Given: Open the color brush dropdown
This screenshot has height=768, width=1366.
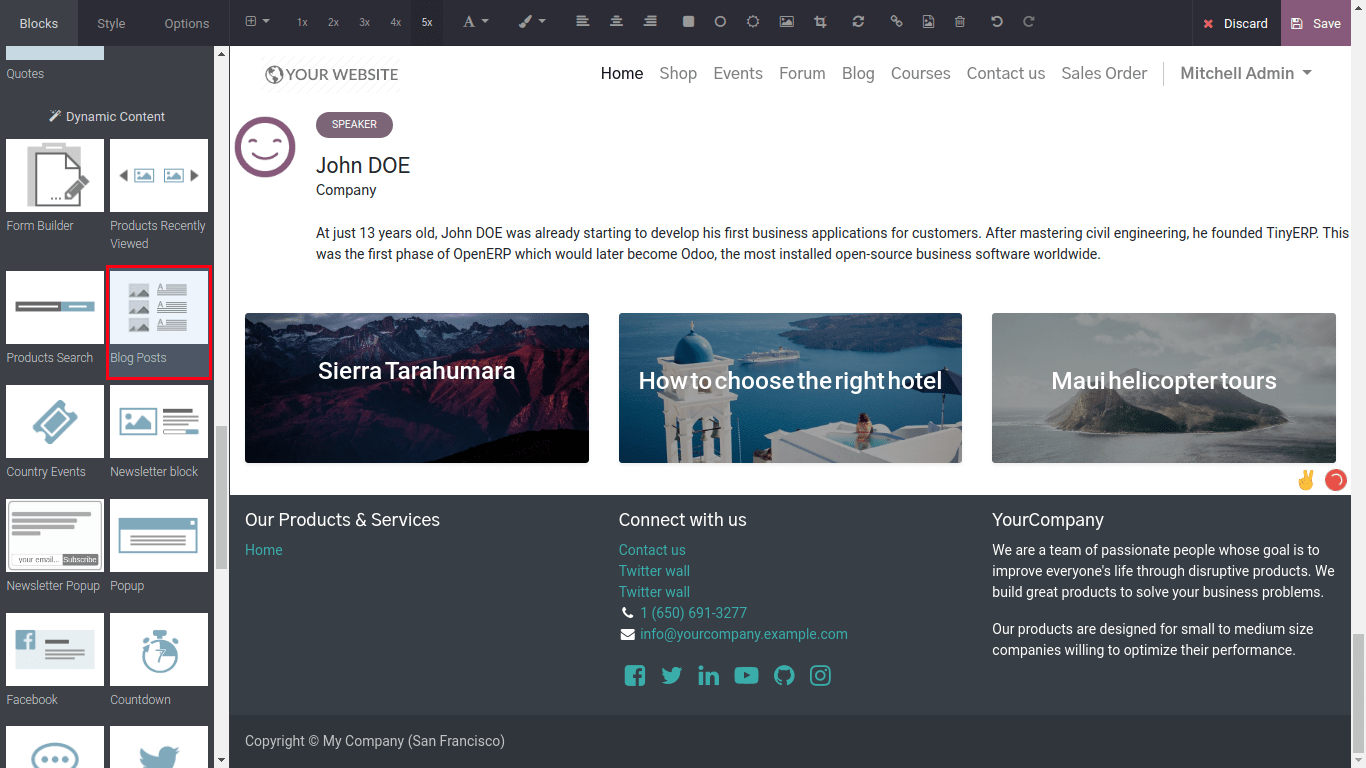Looking at the screenshot, I should pos(532,22).
